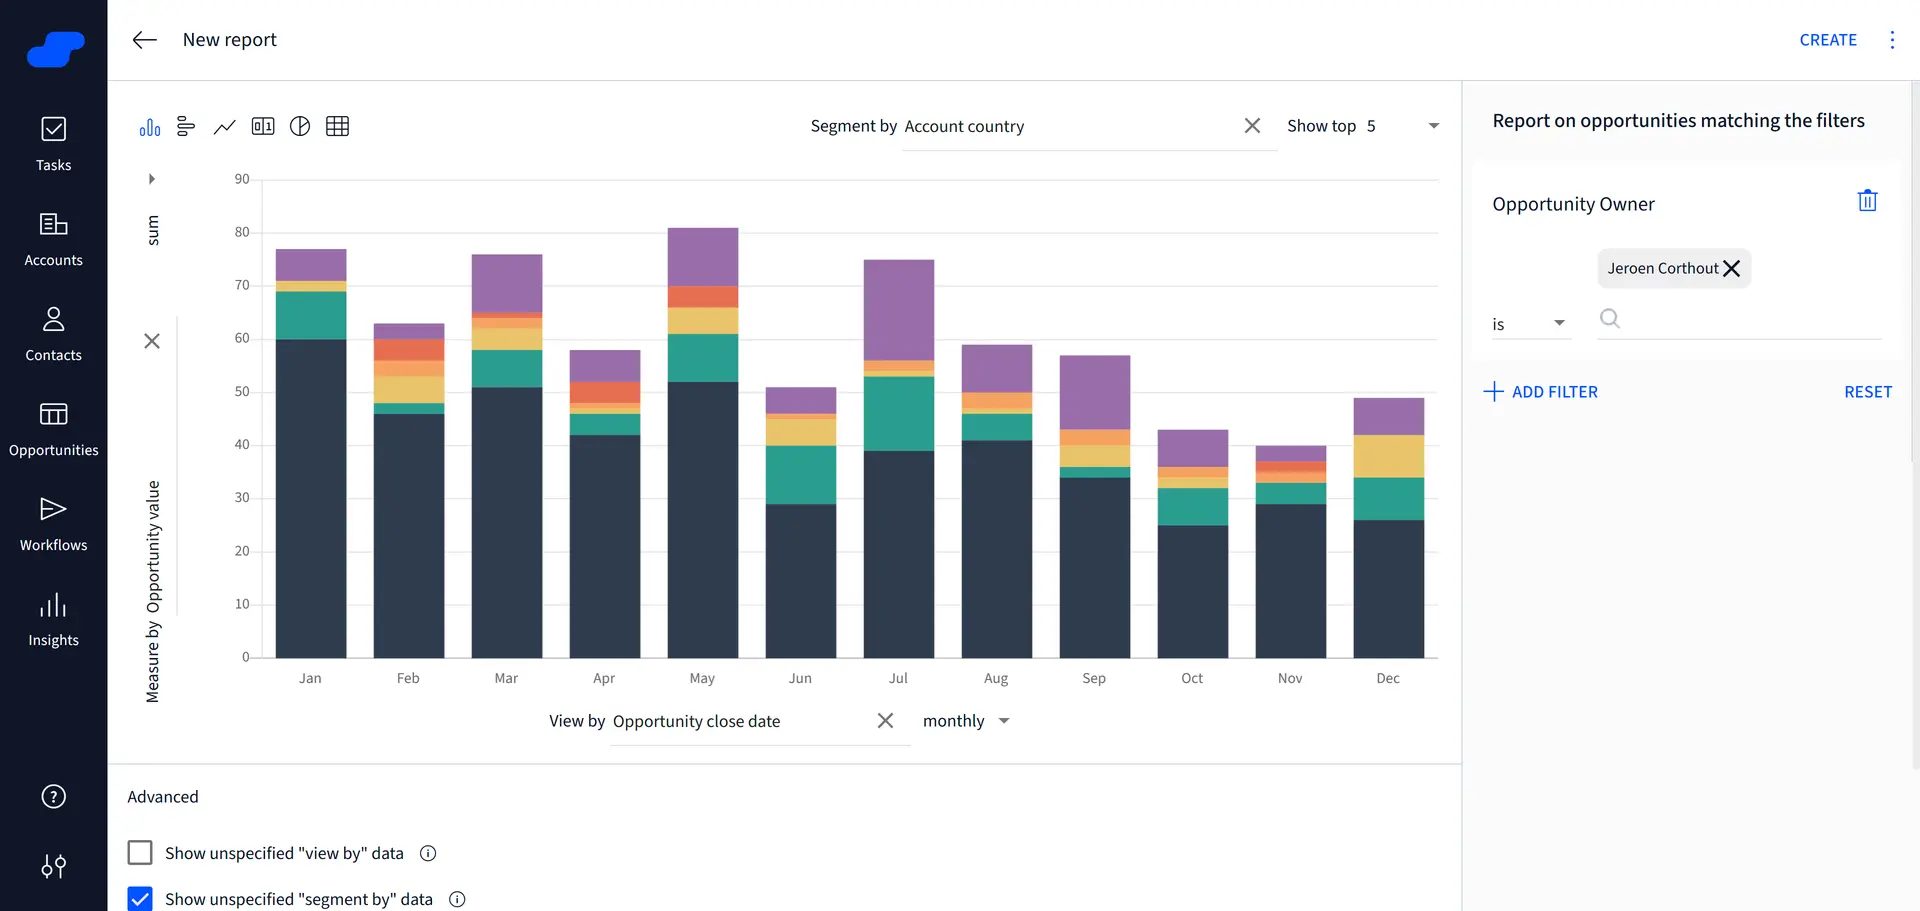
Task: Remove Jeroen Corthout from owner filter
Action: (1732, 269)
